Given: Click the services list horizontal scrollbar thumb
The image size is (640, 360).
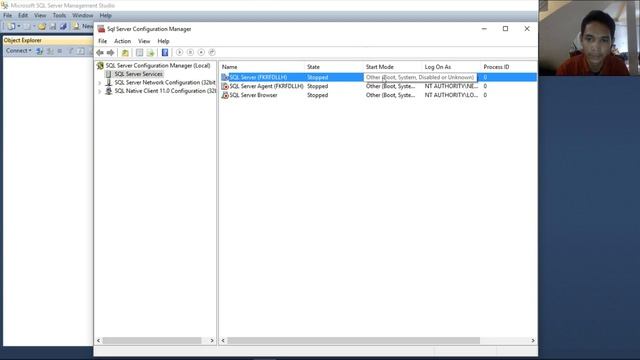Looking at the screenshot, I should [353, 340].
